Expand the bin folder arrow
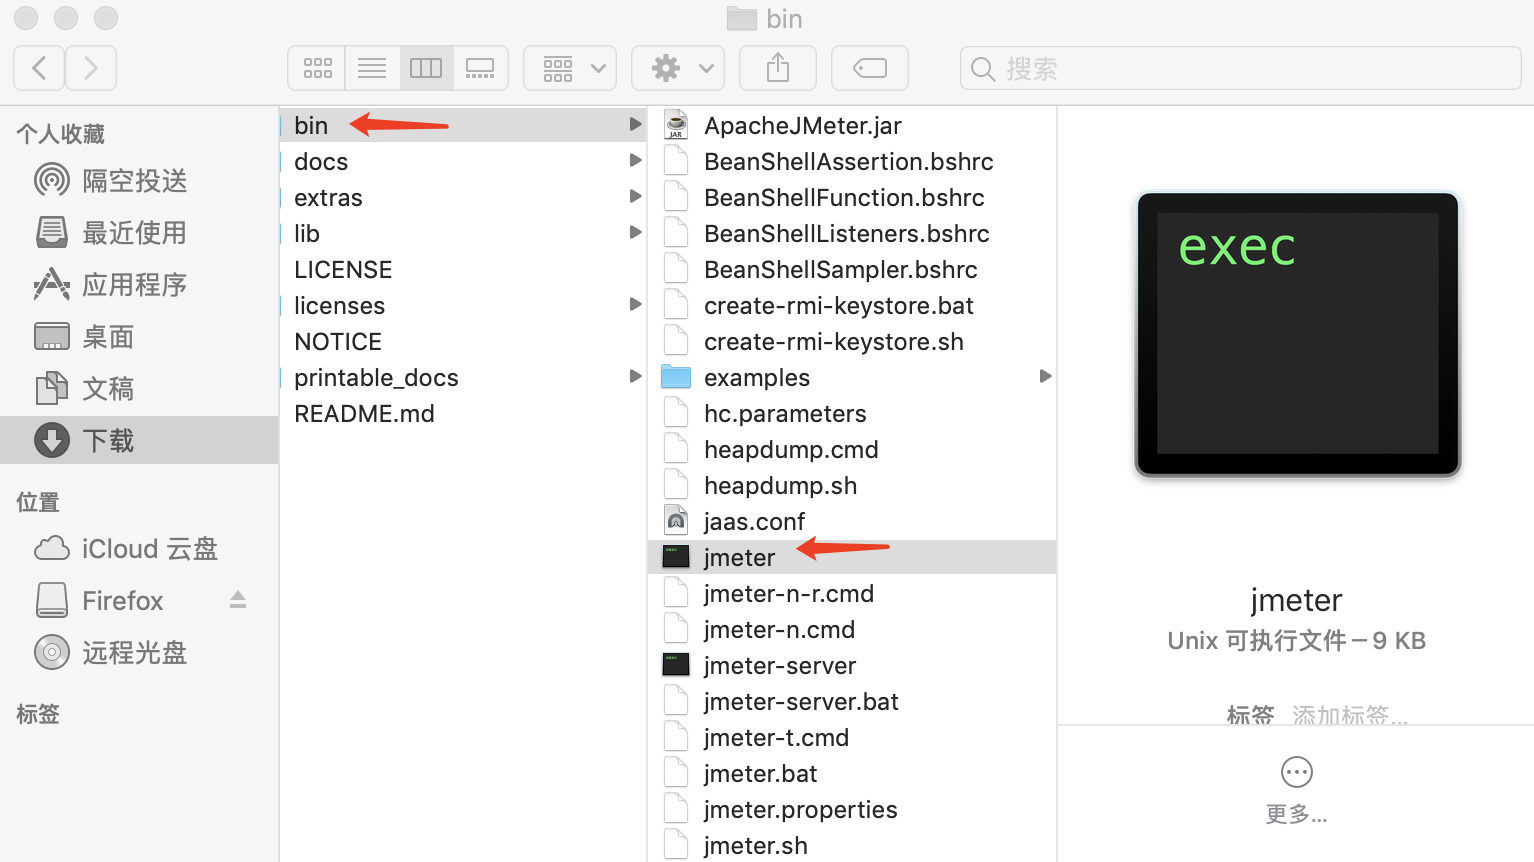1534x862 pixels. coord(635,125)
